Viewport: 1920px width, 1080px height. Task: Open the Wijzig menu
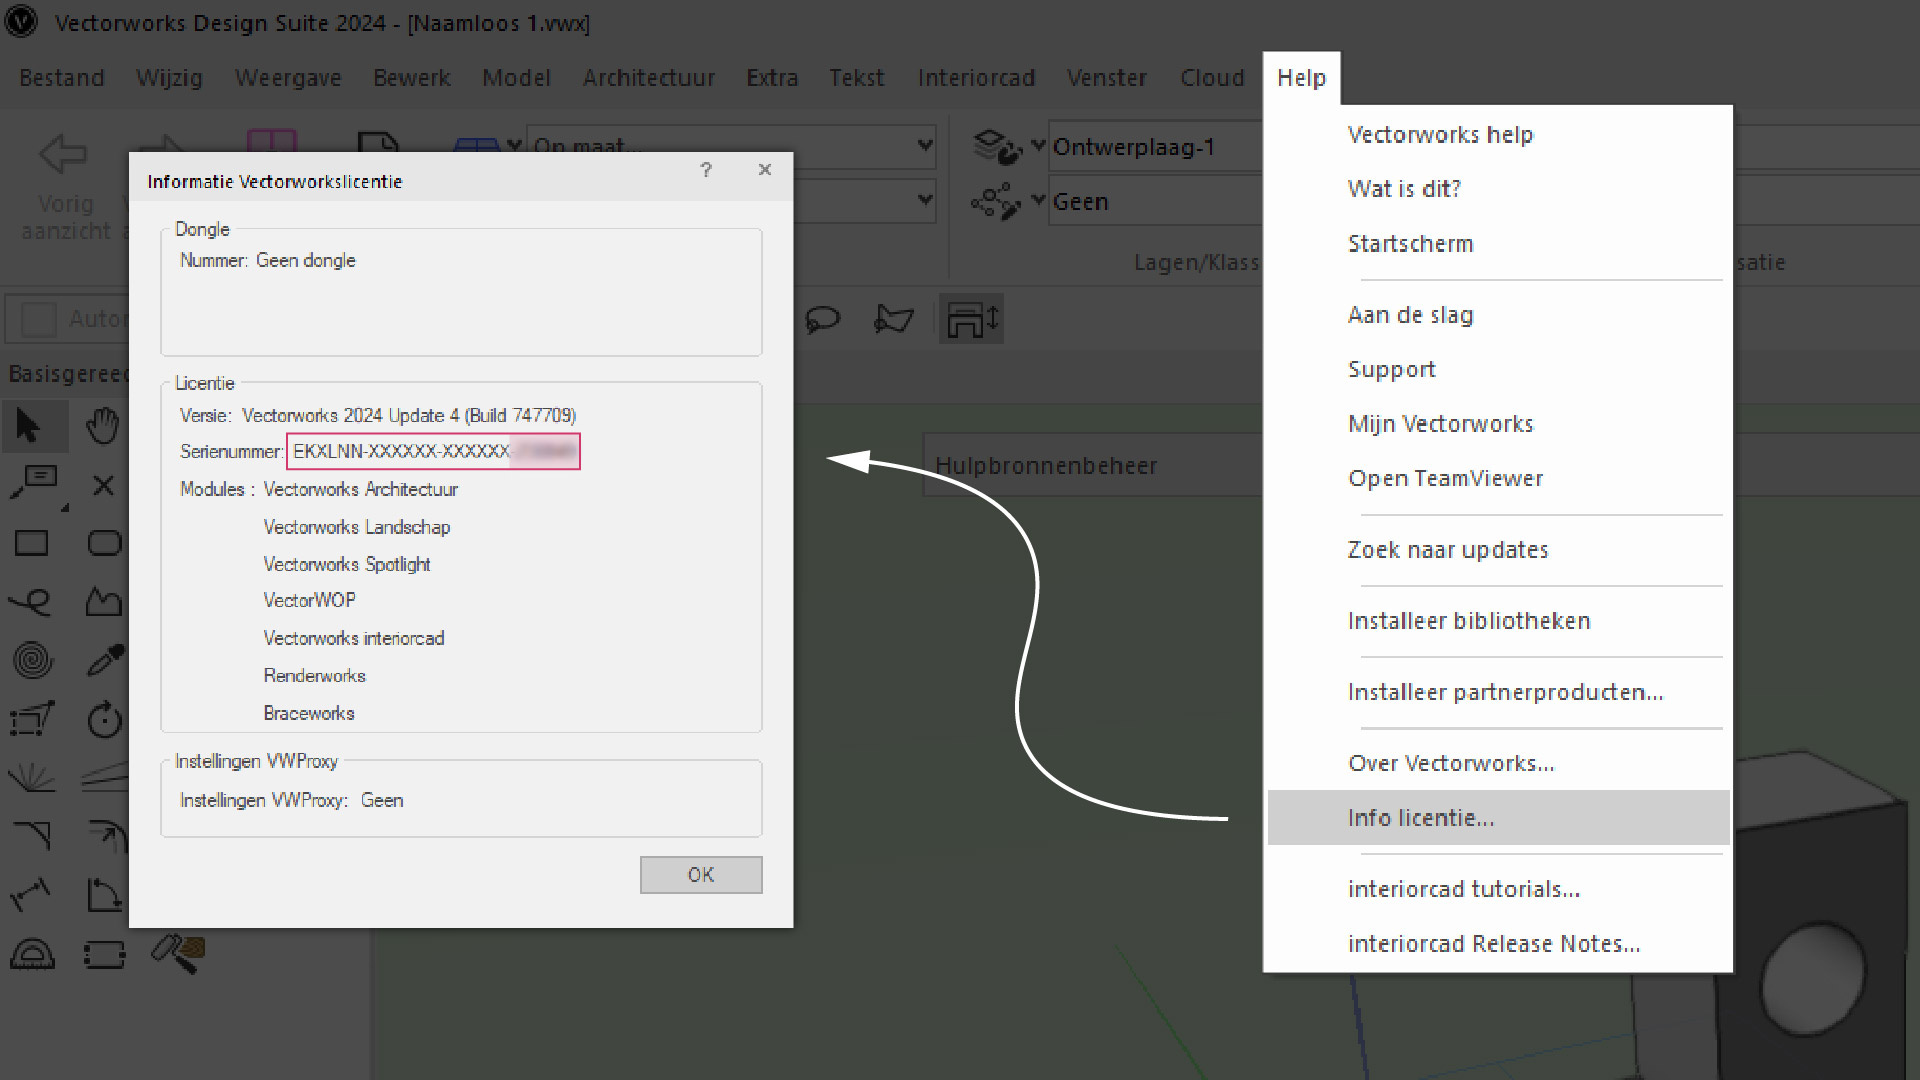pos(169,78)
